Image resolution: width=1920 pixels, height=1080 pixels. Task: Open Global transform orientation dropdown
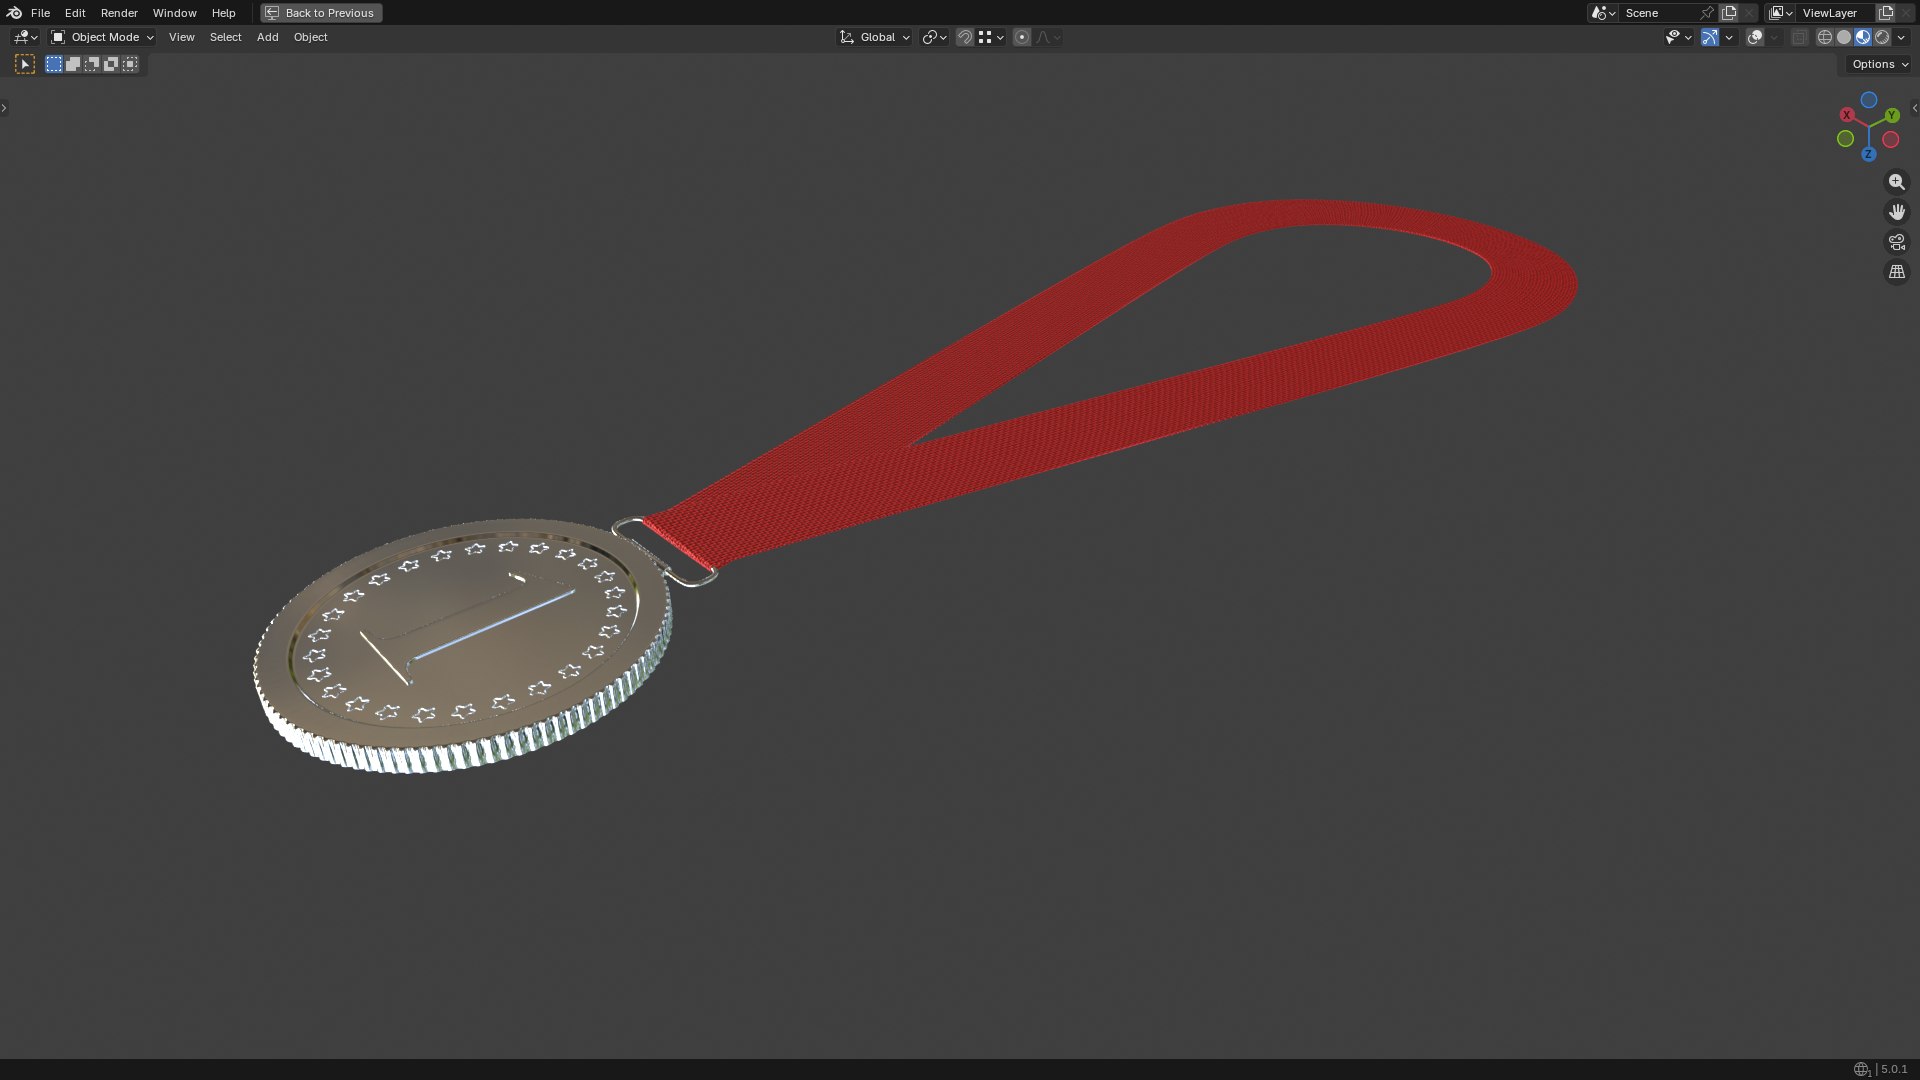coord(875,37)
